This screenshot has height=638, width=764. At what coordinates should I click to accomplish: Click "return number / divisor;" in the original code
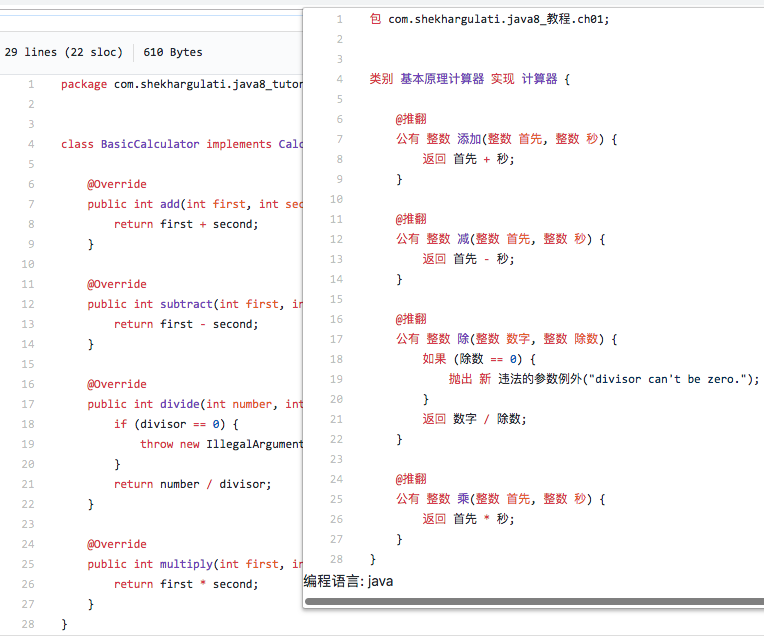pyautogui.click(x=193, y=484)
